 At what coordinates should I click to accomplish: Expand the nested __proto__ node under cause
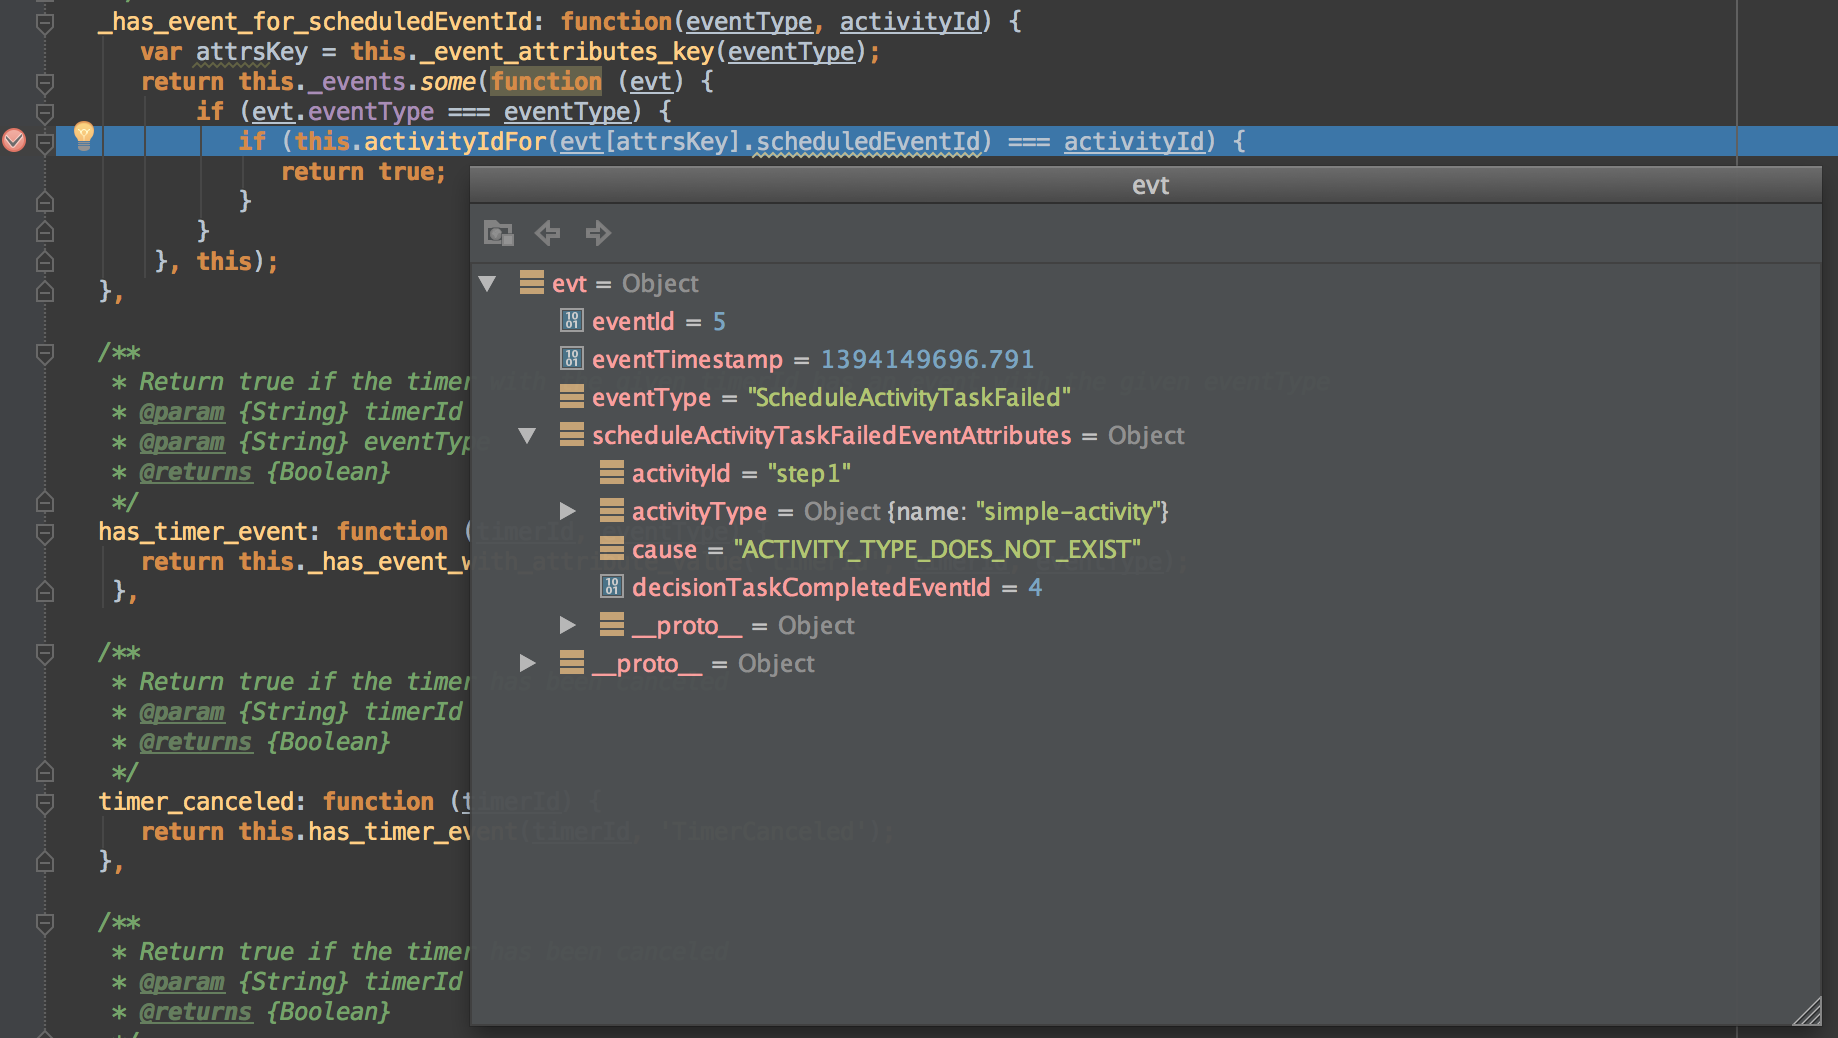[x=567, y=626]
